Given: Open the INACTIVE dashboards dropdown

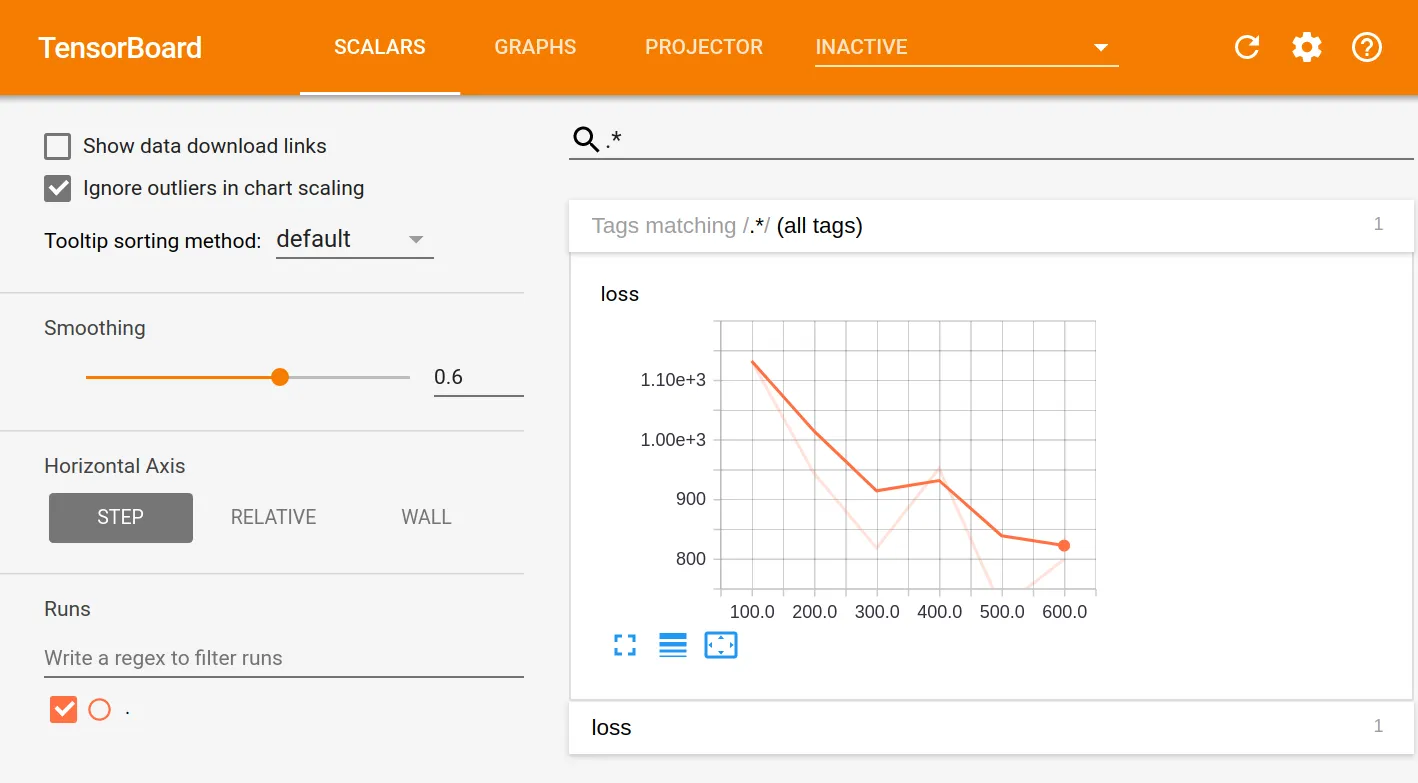Looking at the screenshot, I should pyautogui.click(x=966, y=47).
